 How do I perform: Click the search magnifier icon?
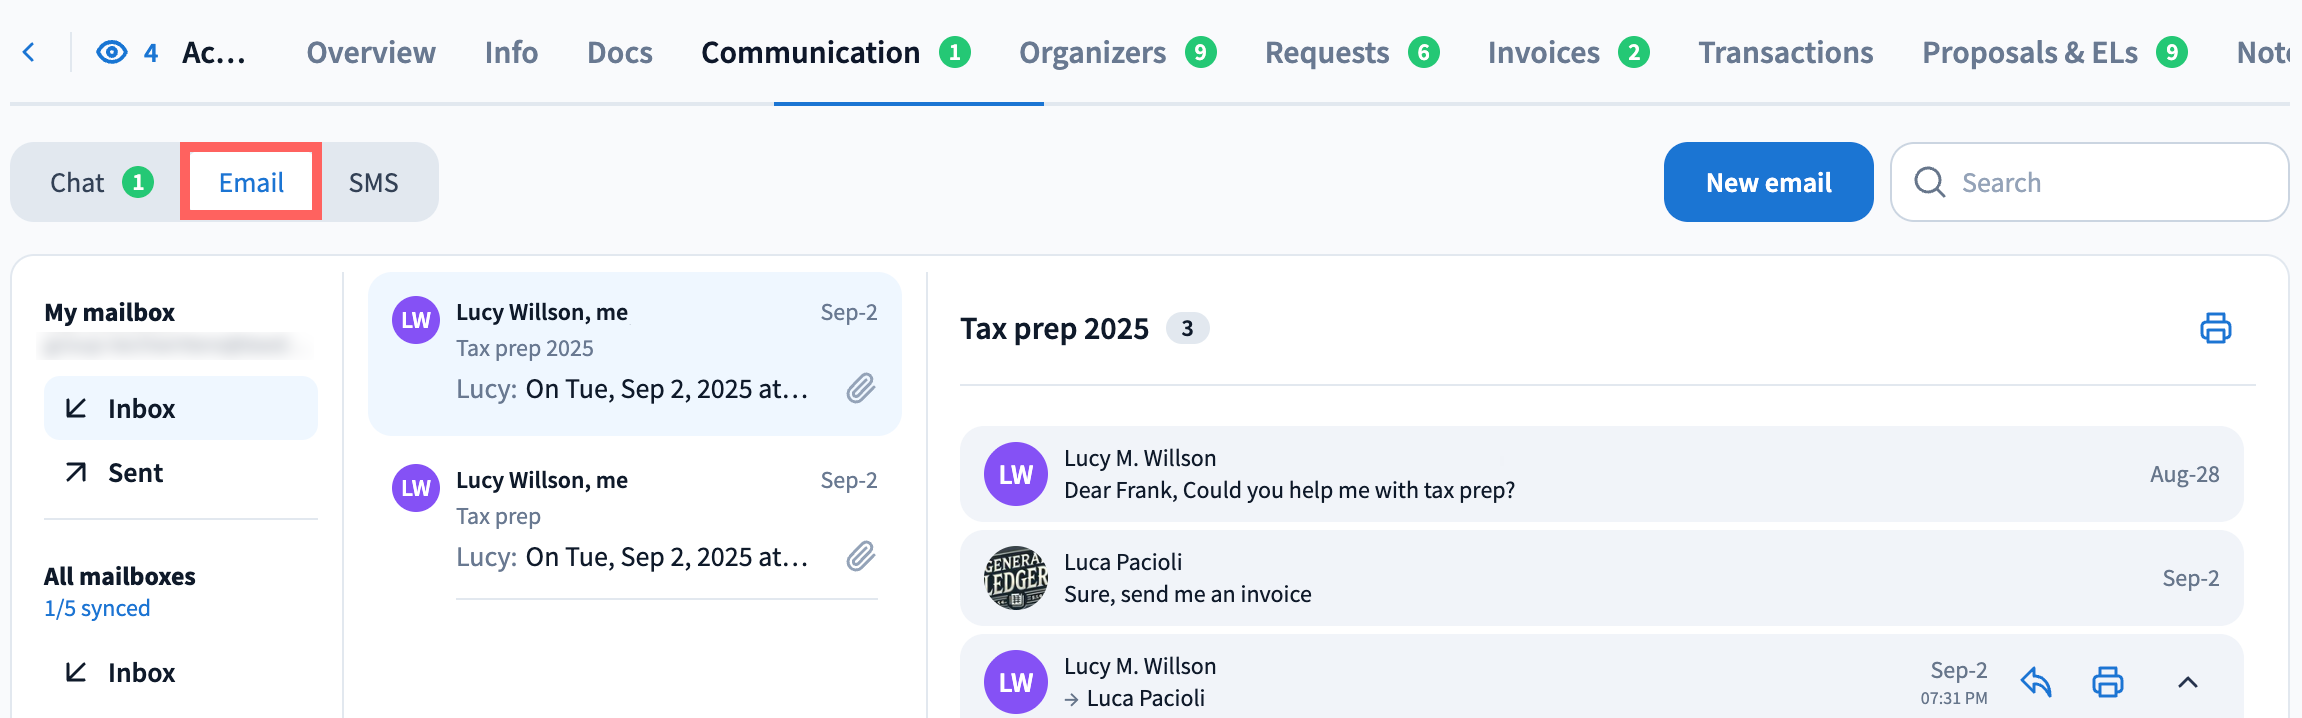(x=1929, y=182)
